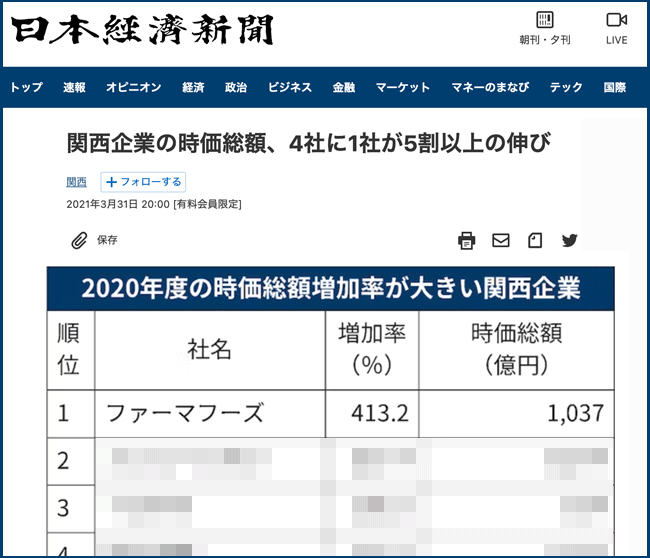This screenshot has width=650, height=558.
Task: Share the article via the envelope icon
Action: coord(501,240)
